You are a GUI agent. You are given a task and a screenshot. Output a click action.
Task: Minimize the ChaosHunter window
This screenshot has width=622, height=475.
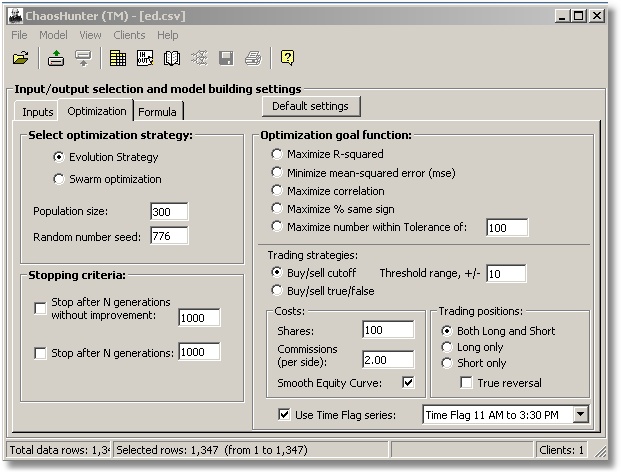tap(561, 16)
